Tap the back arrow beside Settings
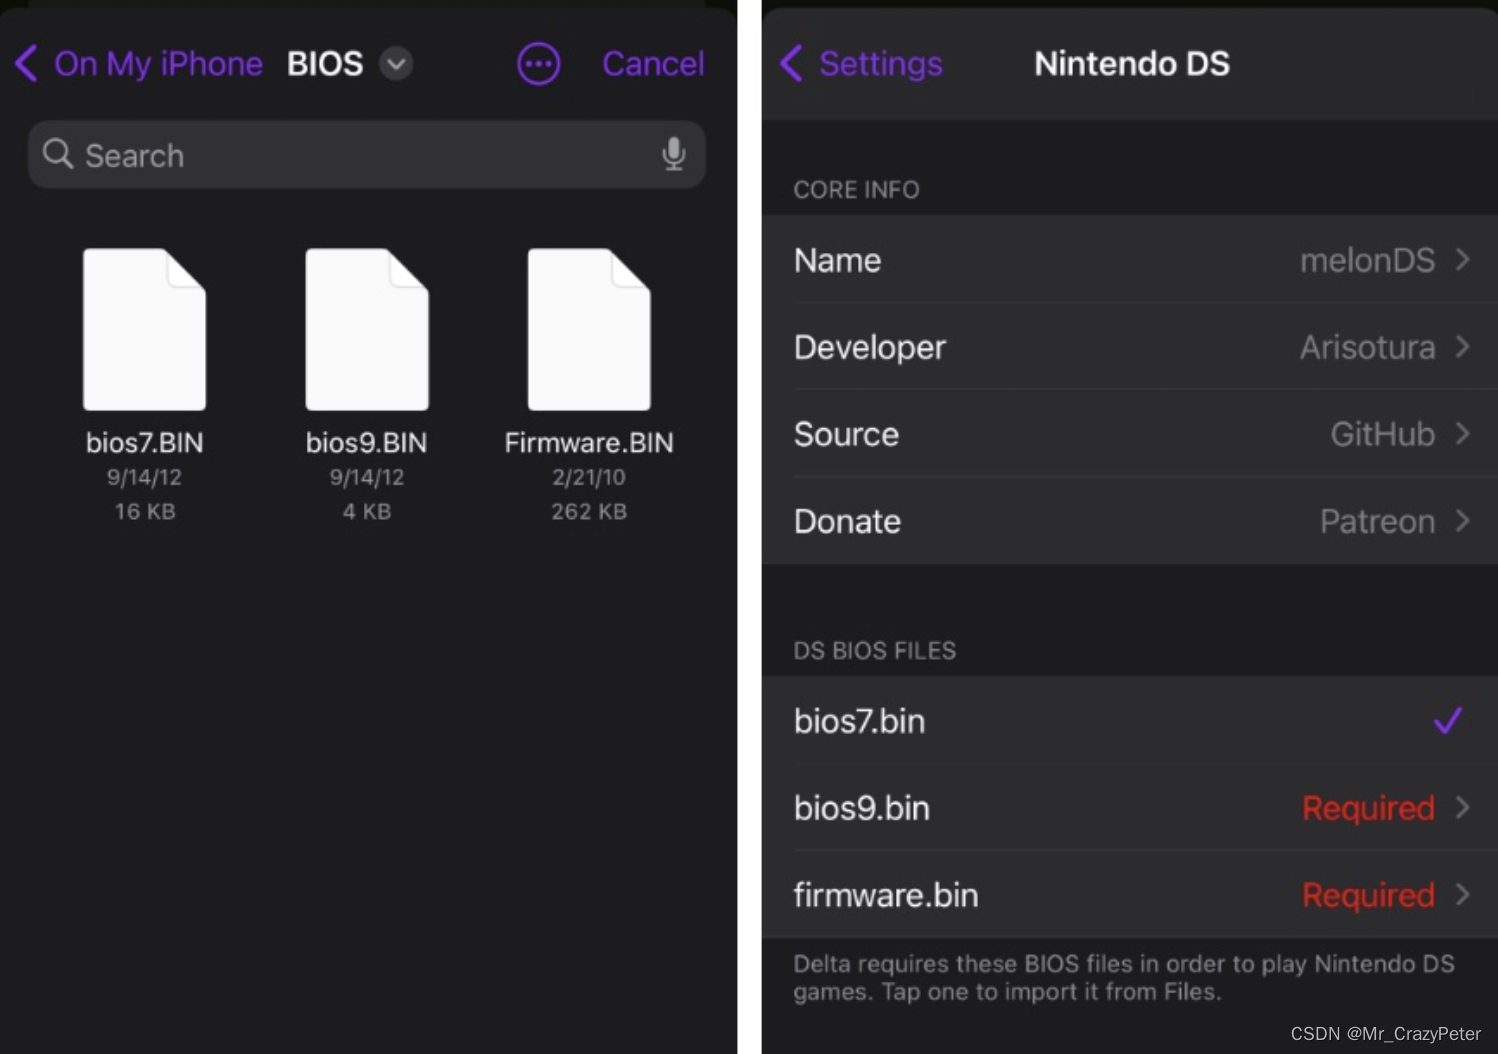This screenshot has height=1054, width=1498. (791, 64)
